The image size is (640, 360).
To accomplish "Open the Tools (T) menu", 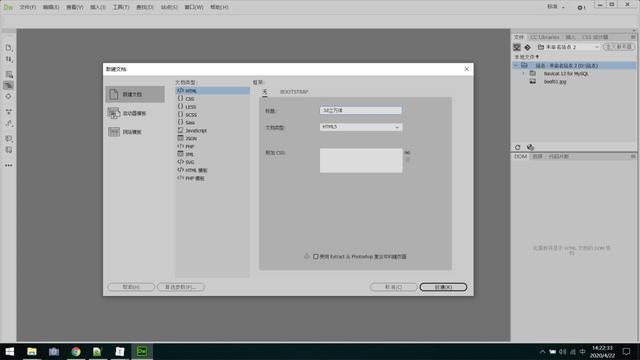I will point(121,7).
